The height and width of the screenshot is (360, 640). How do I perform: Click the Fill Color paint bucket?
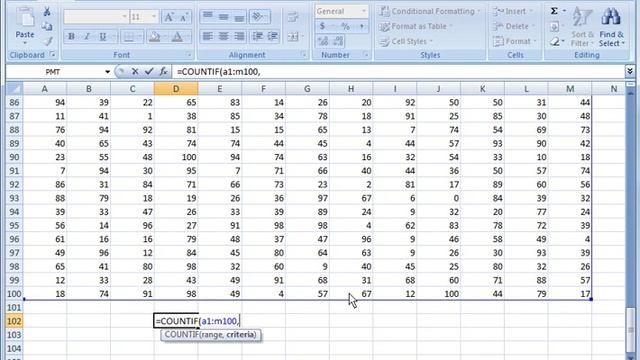click(154, 37)
